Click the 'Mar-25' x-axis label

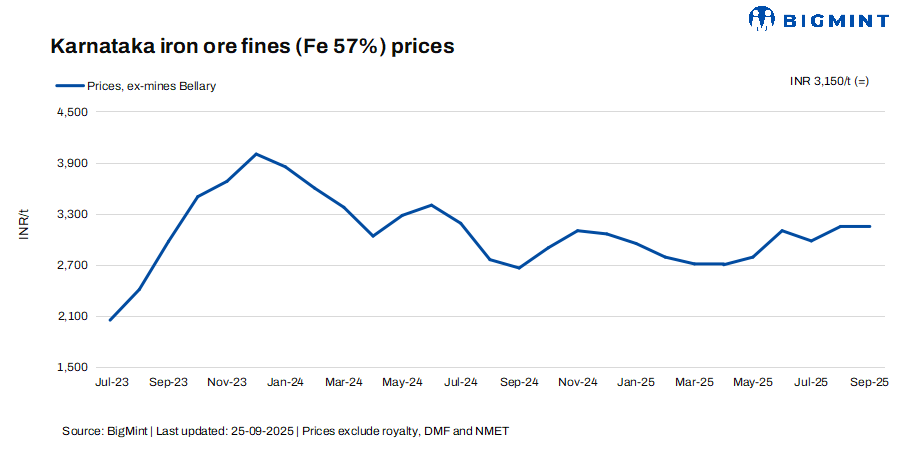pos(694,382)
